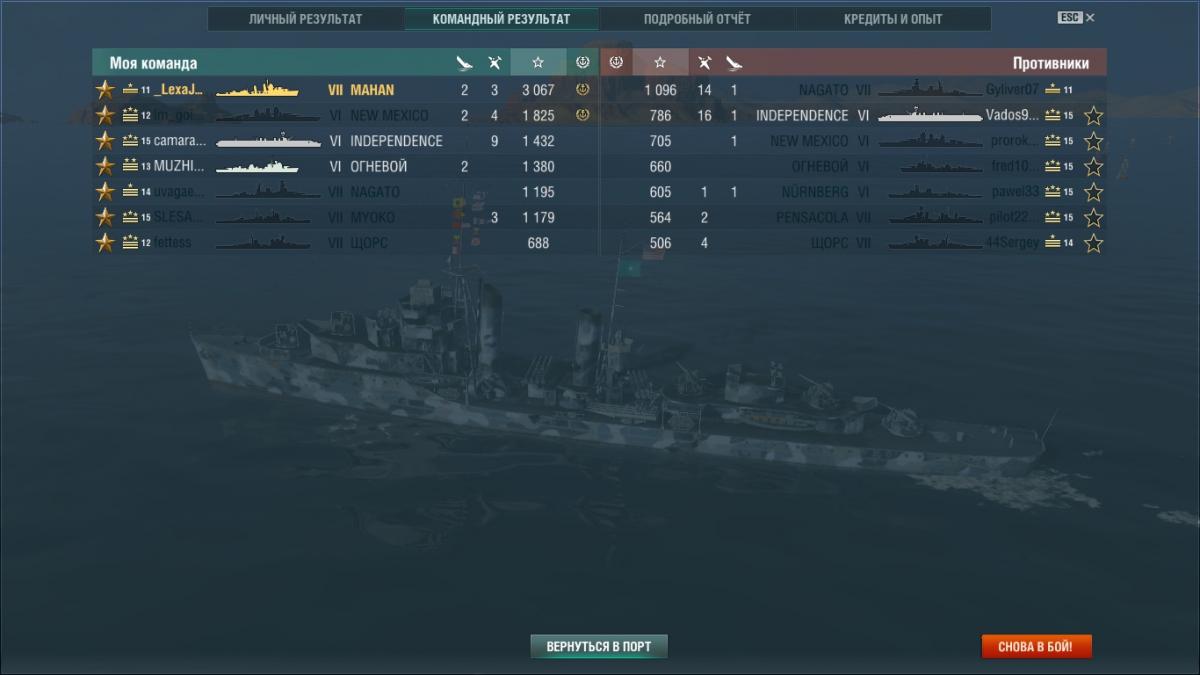Click my team's achievements anchor column icon

tap(583, 63)
